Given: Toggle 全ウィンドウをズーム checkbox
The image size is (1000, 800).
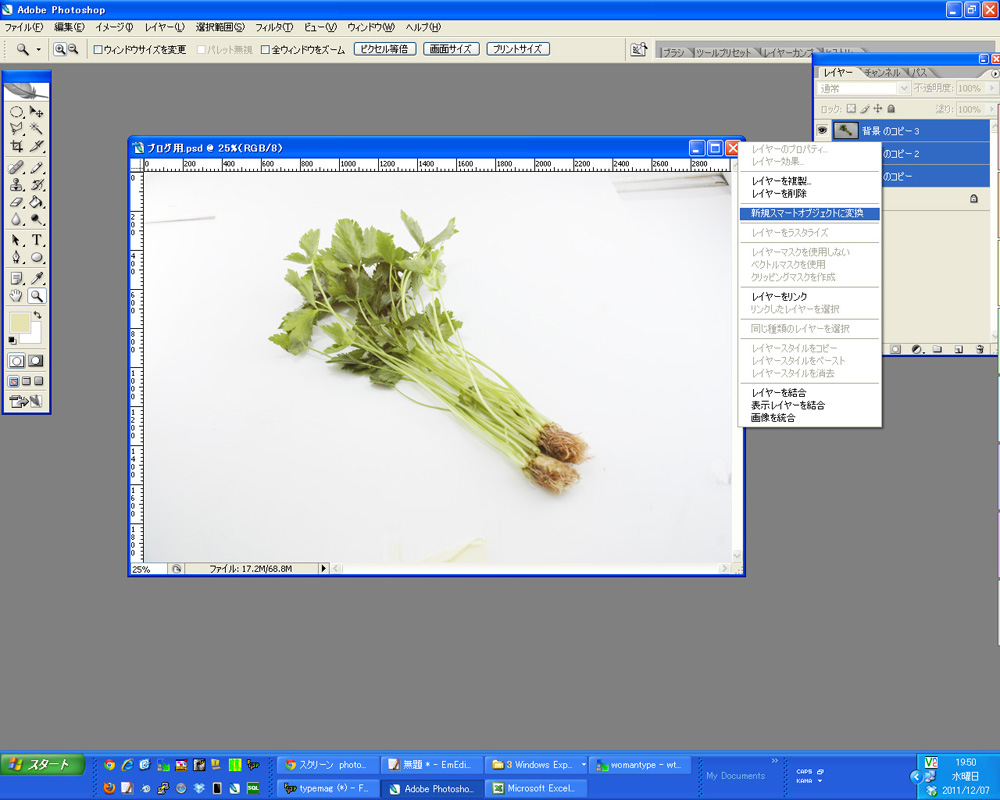Looking at the screenshot, I should click(266, 49).
